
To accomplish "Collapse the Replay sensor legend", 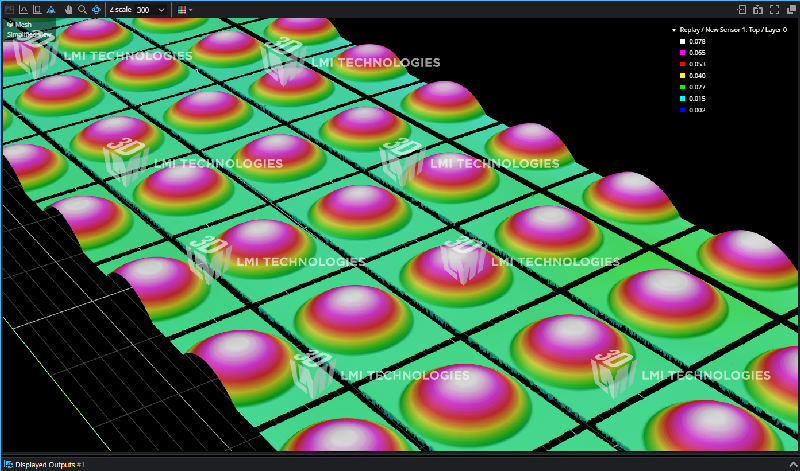I will 674,30.
